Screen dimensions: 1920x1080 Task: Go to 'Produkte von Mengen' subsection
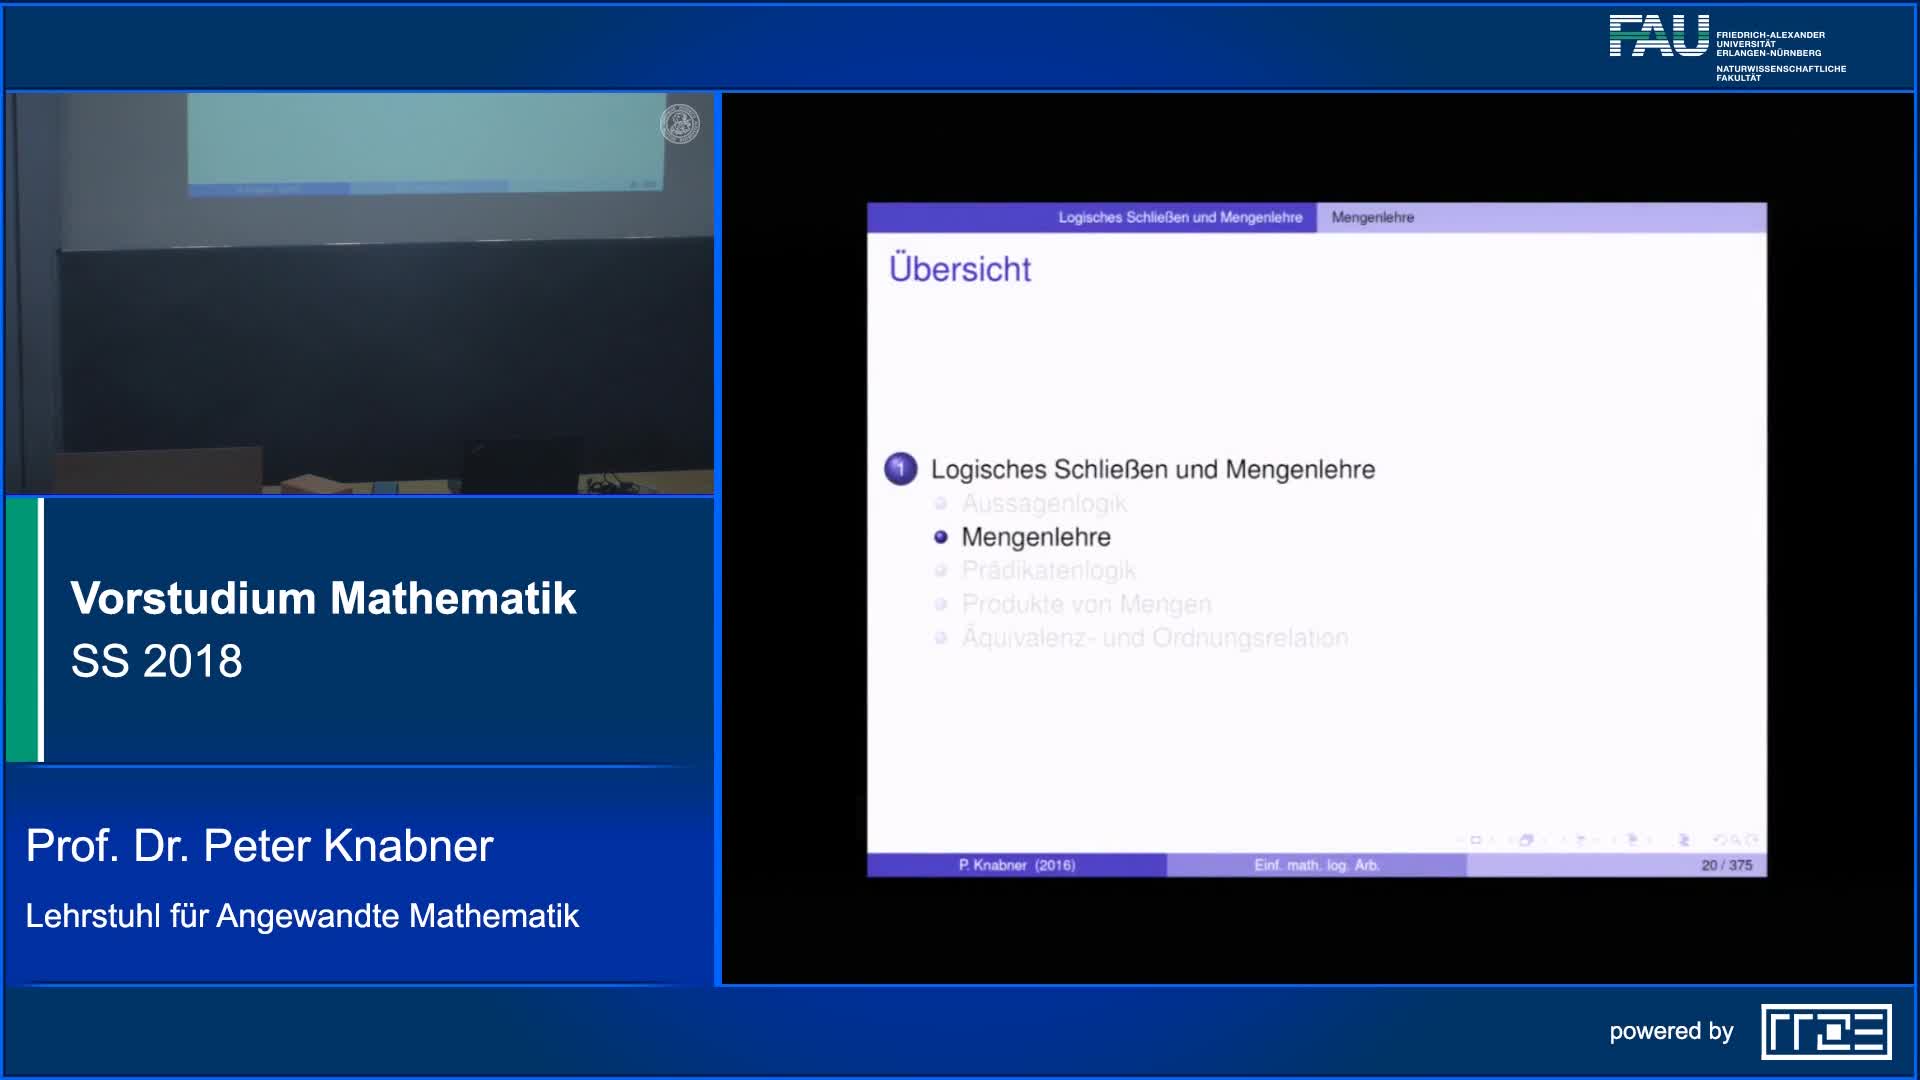tap(1086, 604)
